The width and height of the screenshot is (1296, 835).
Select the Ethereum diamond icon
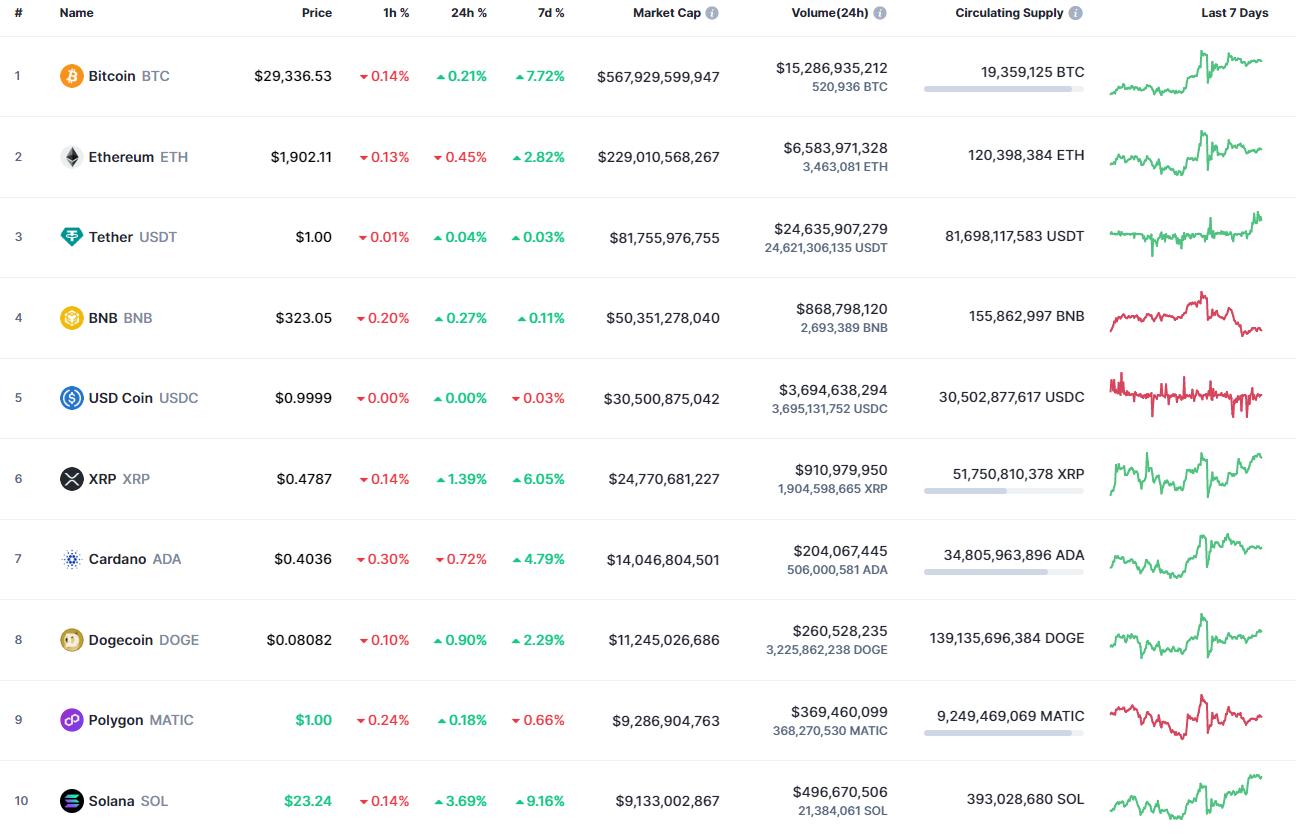point(70,156)
